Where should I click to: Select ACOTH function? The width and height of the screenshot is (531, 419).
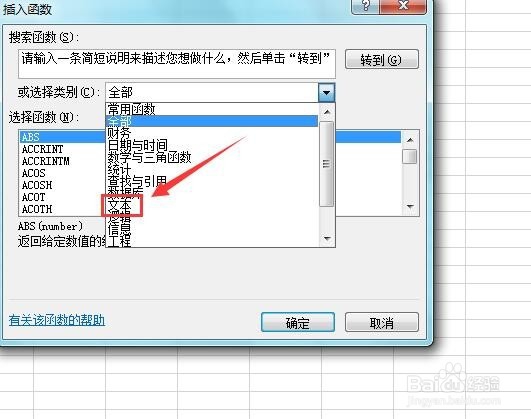point(37,209)
